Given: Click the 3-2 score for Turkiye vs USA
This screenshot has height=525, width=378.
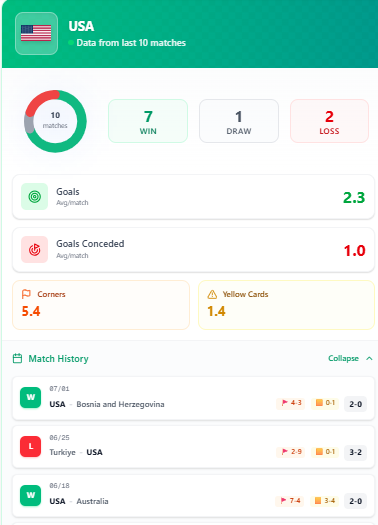Looking at the screenshot, I should click(x=356, y=452).
